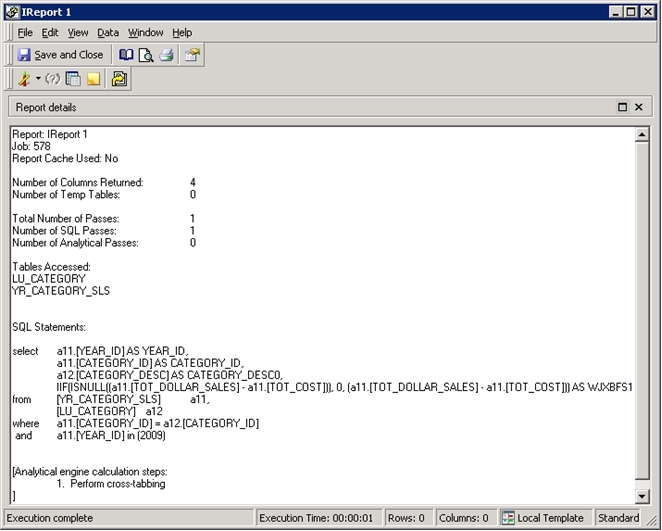Click scrollbar up arrow in report details
The width and height of the screenshot is (662, 531).
pyautogui.click(x=642, y=135)
